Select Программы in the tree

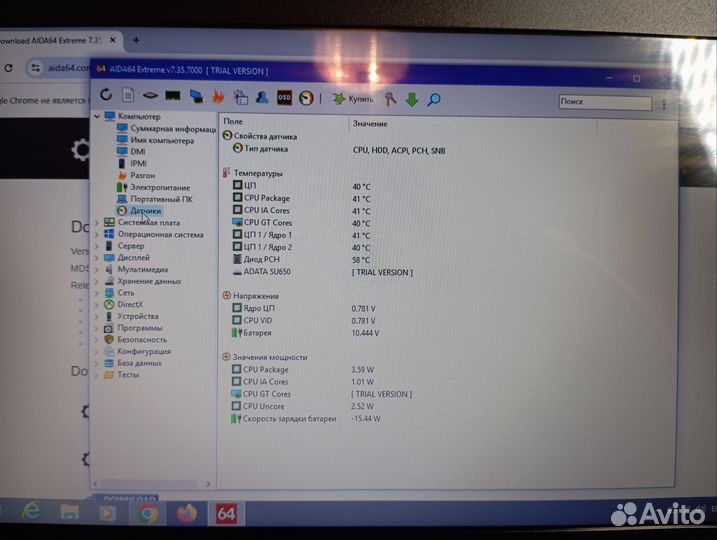[x=139, y=328]
